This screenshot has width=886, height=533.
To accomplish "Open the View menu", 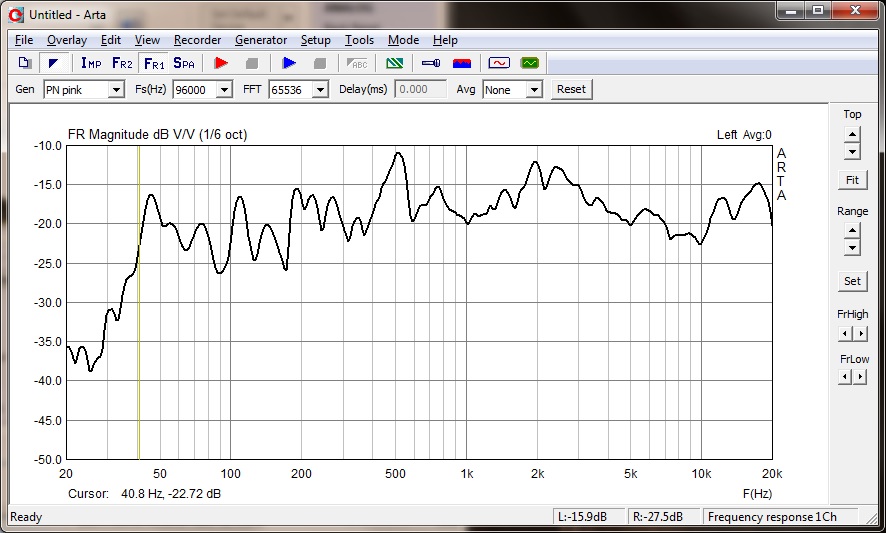I will click(147, 40).
